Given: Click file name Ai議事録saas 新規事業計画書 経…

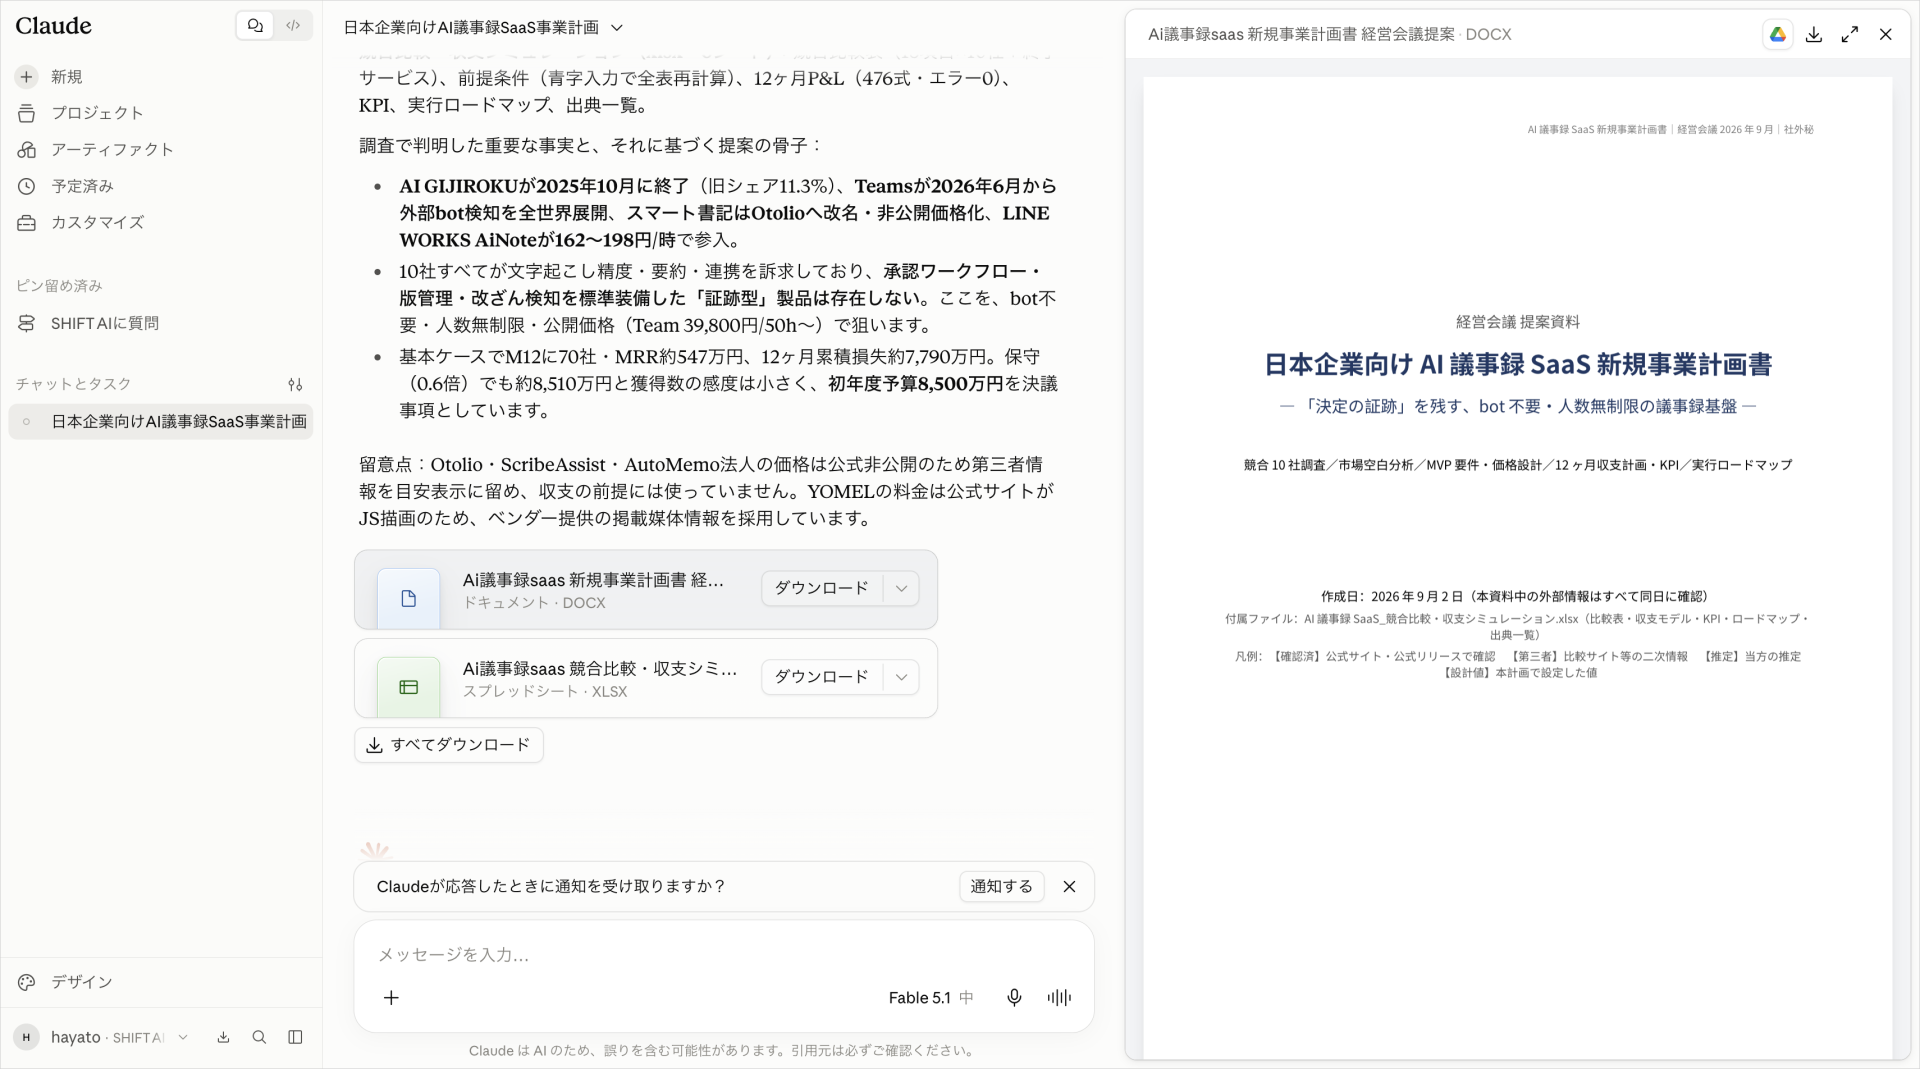Looking at the screenshot, I should point(593,580).
